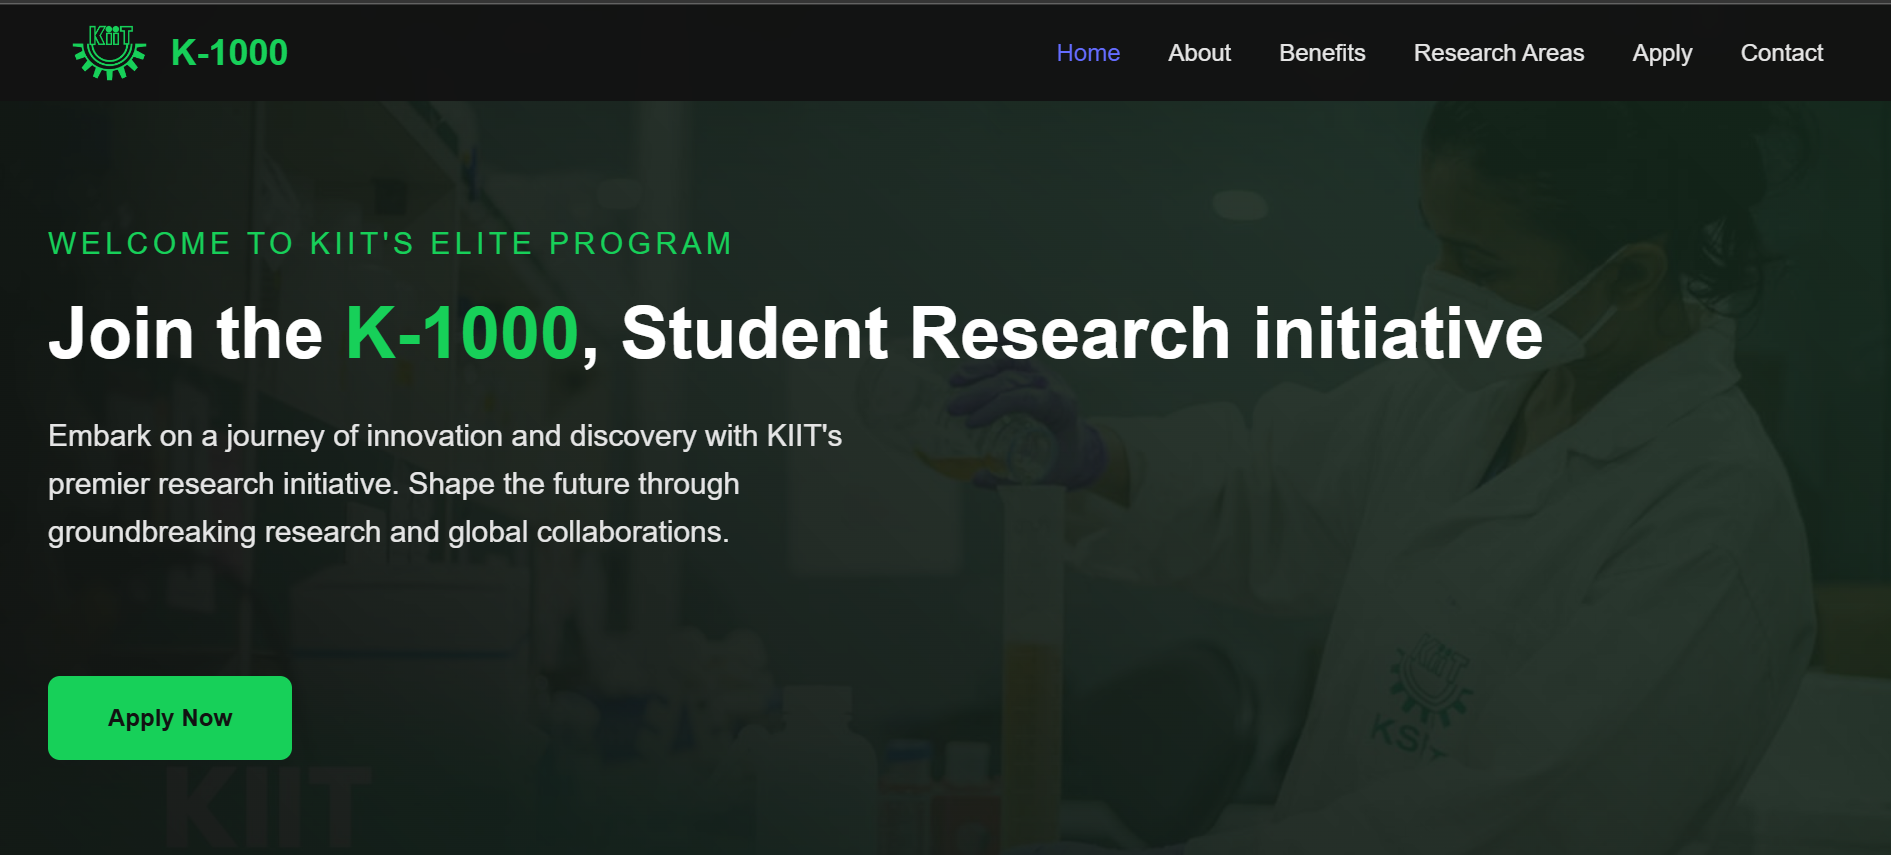Open the Benefits nav item
This screenshot has height=855, width=1891.
[x=1322, y=53]
